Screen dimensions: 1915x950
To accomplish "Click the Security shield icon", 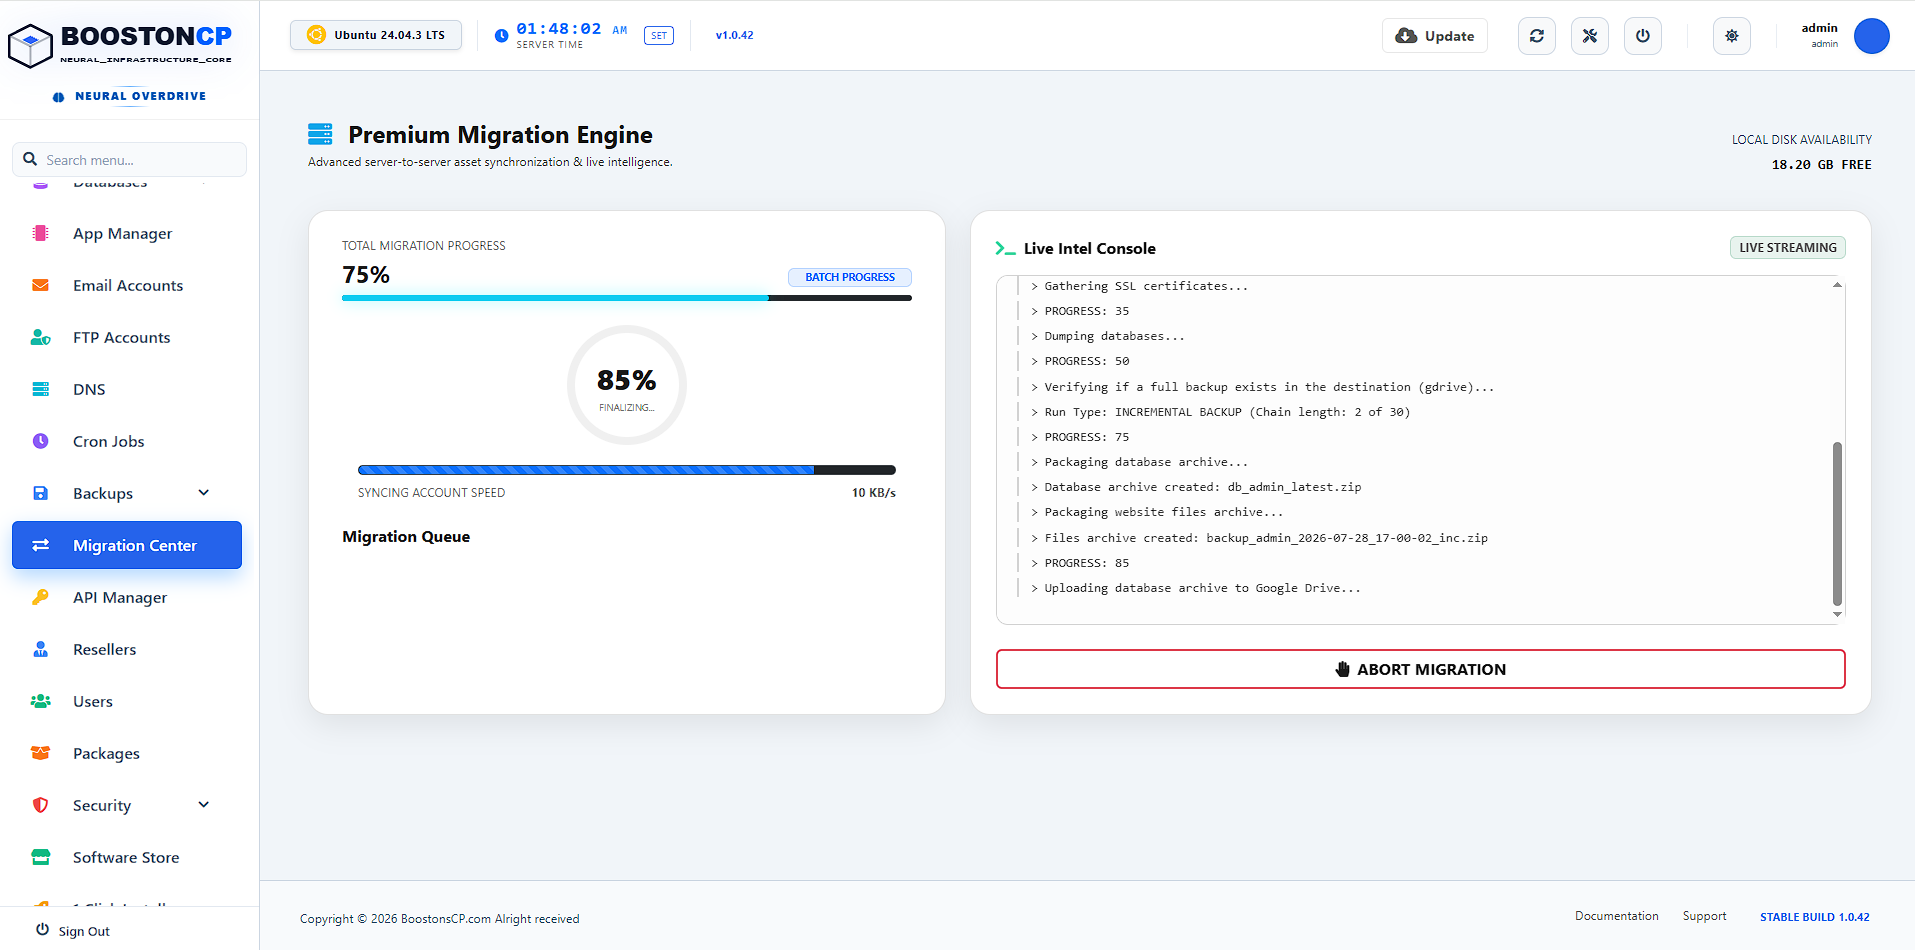I will click(x=40, y=805).
